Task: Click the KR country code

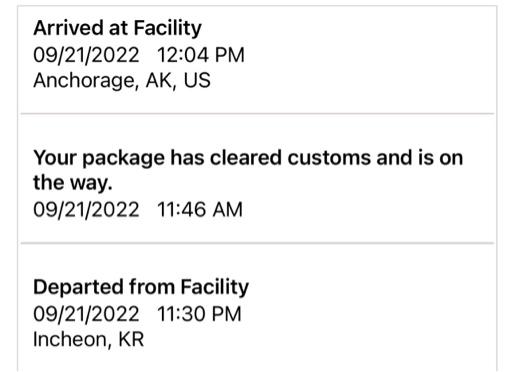Action: tap(131, 340)
